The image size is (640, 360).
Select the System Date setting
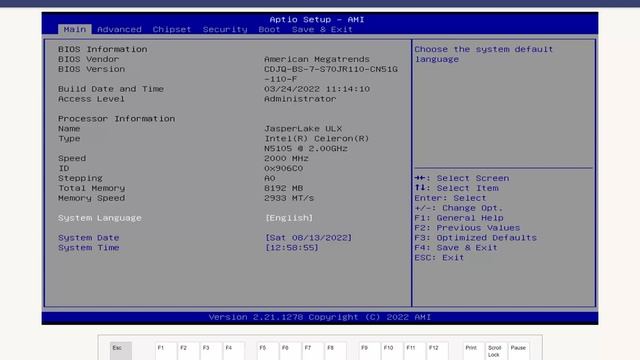coord(89,238)
